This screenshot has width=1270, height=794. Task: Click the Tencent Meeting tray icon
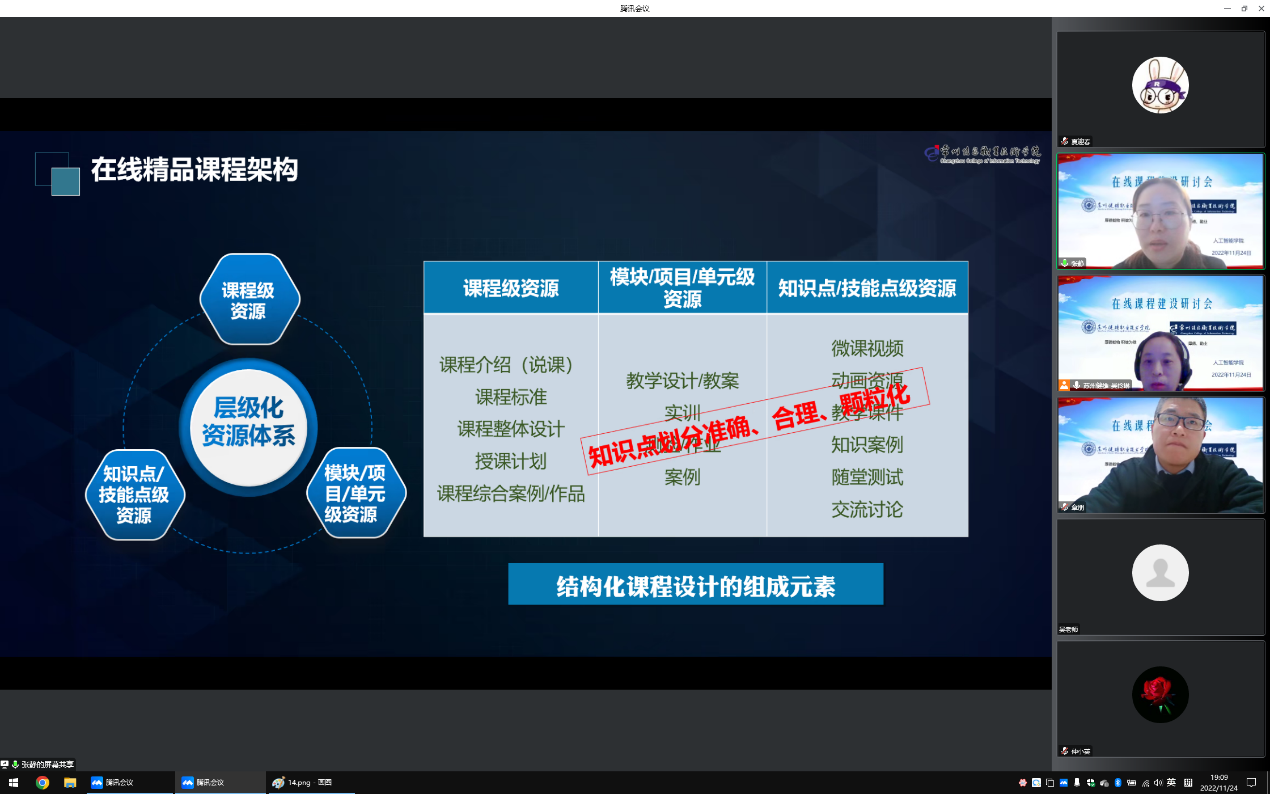coord(1064,782)
